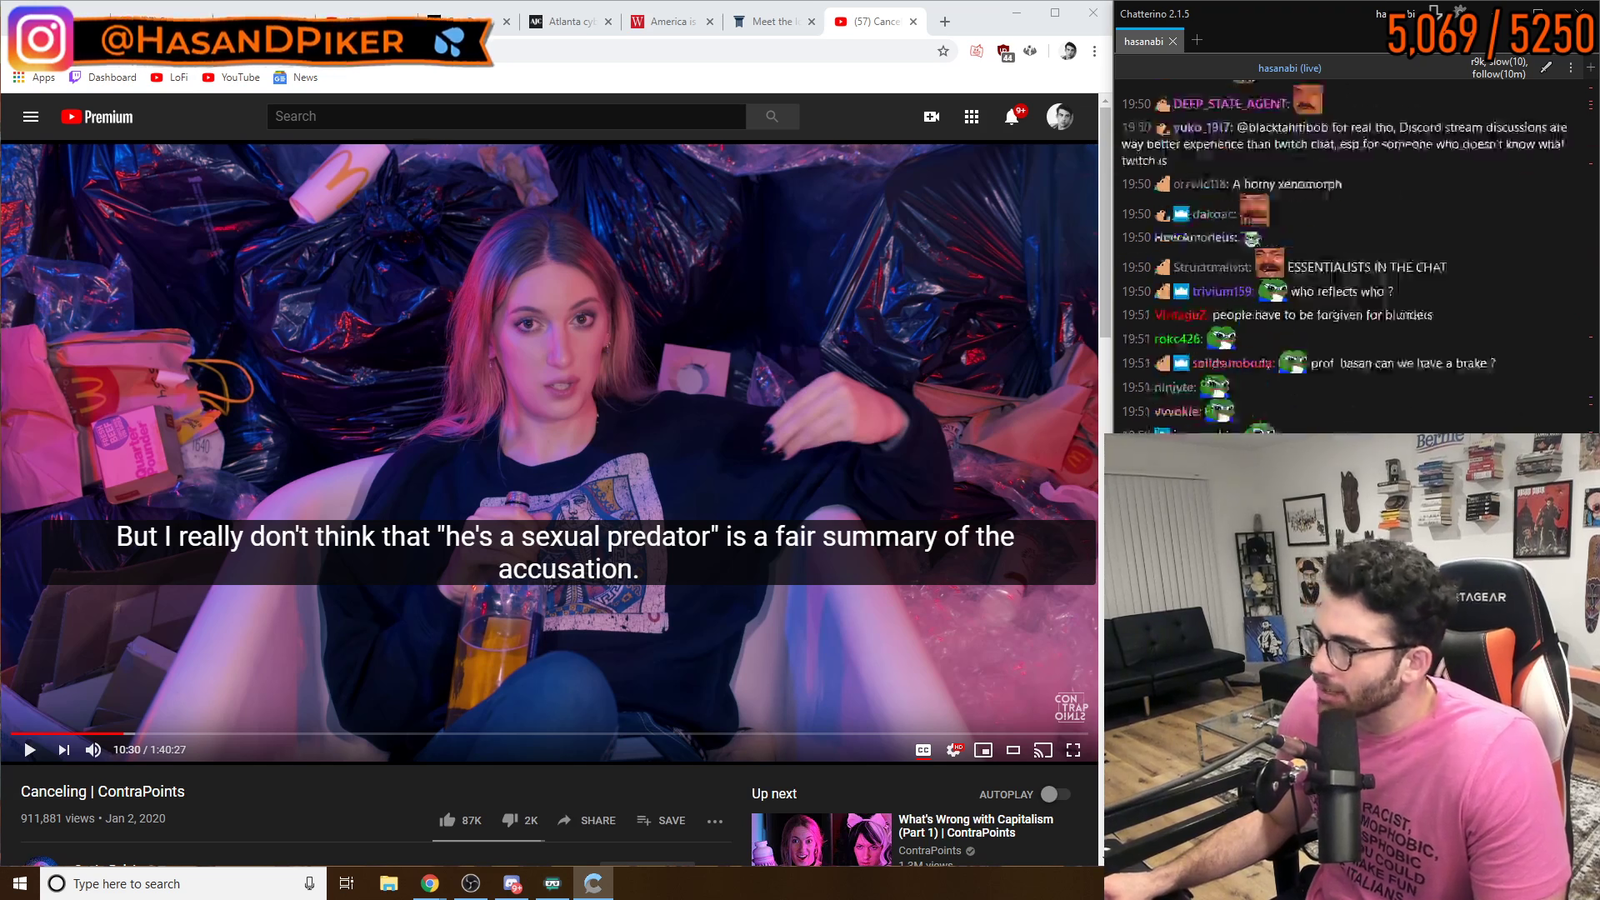Image resolution: width=1600 pixels, height=900 pixels.
Task: Toggle the Autoplay switch
Action: point(1055,794)
